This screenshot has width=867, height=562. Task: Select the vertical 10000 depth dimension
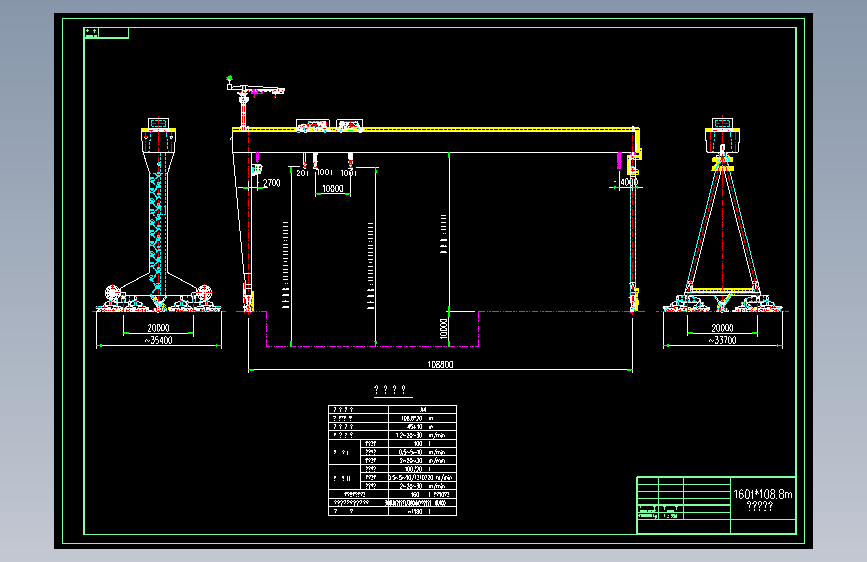443,329
